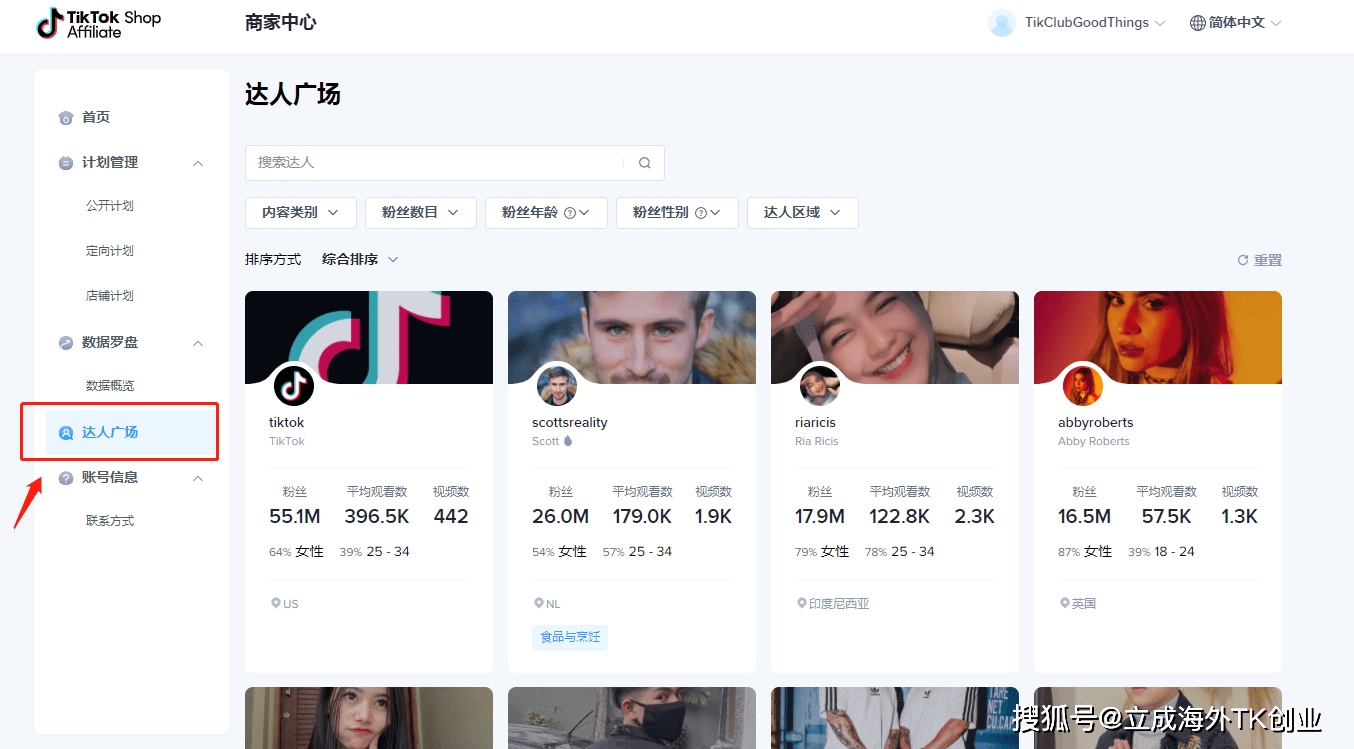Click the 122.8K average views value

click(900, 517)
